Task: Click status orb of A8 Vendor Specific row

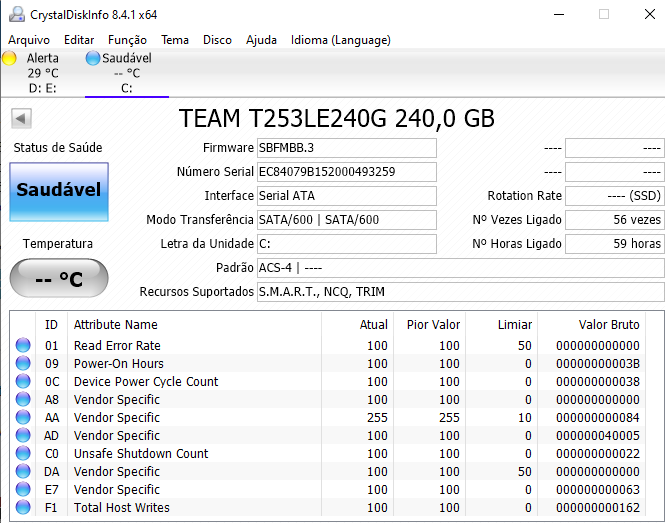Action: tap(23, 399)
